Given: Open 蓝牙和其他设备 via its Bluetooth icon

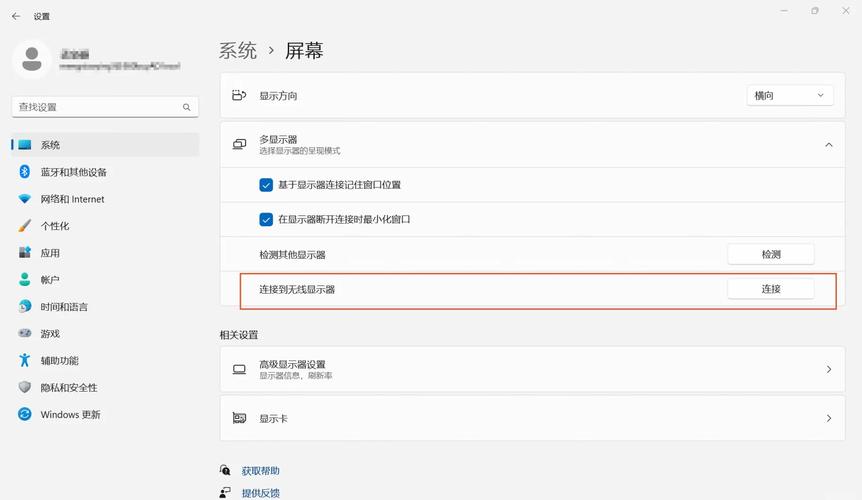Looking at the screenshot, I should point(25,172).
